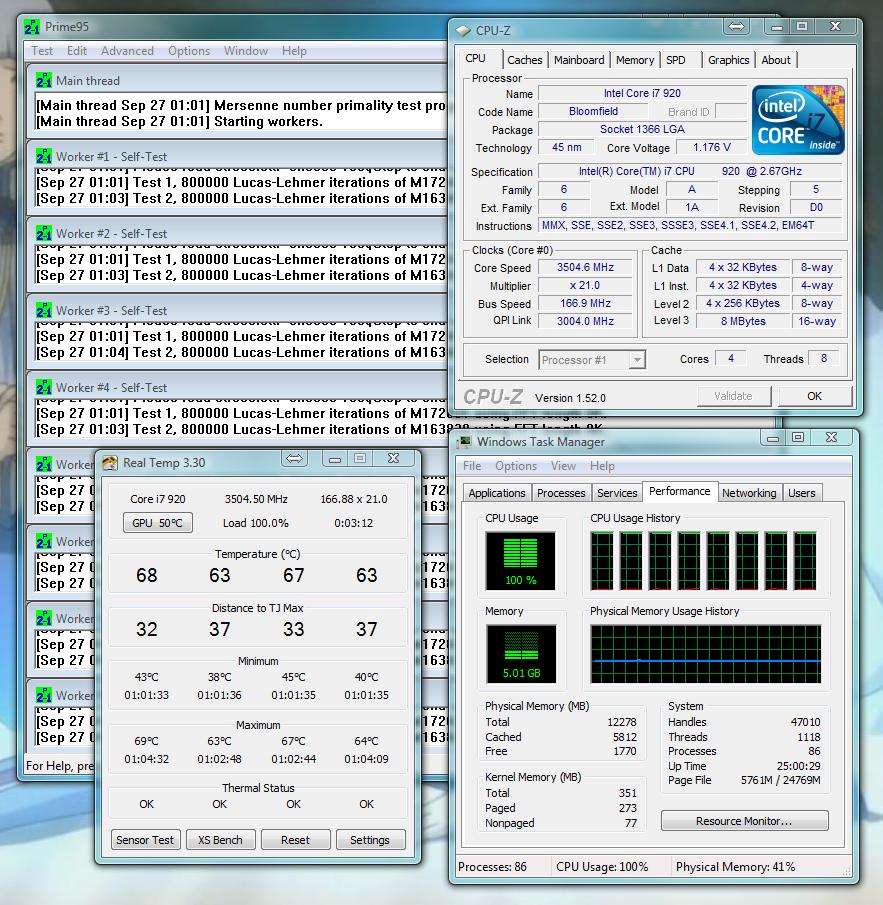
Task: Click the double-arrow icon in Real Temp title bar
Action: (294, 459)
